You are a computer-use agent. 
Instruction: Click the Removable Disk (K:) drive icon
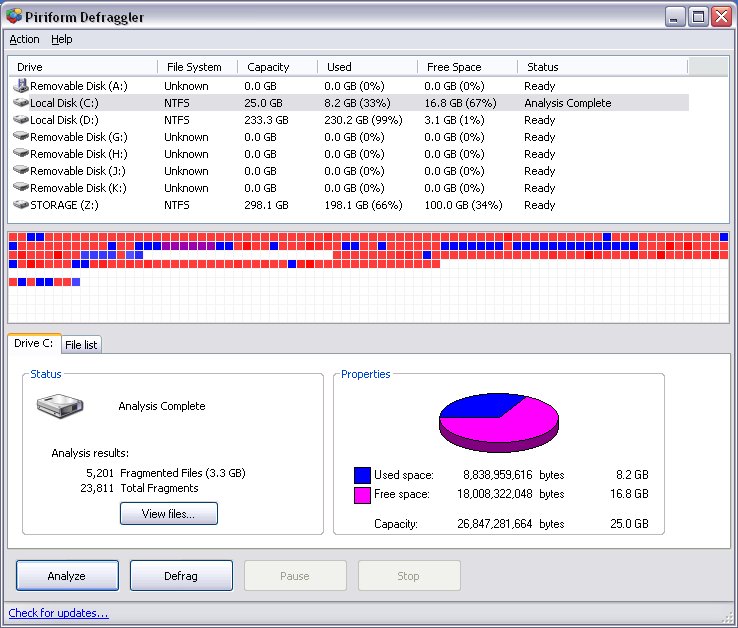pyautogui.click(x=21, y=188)
